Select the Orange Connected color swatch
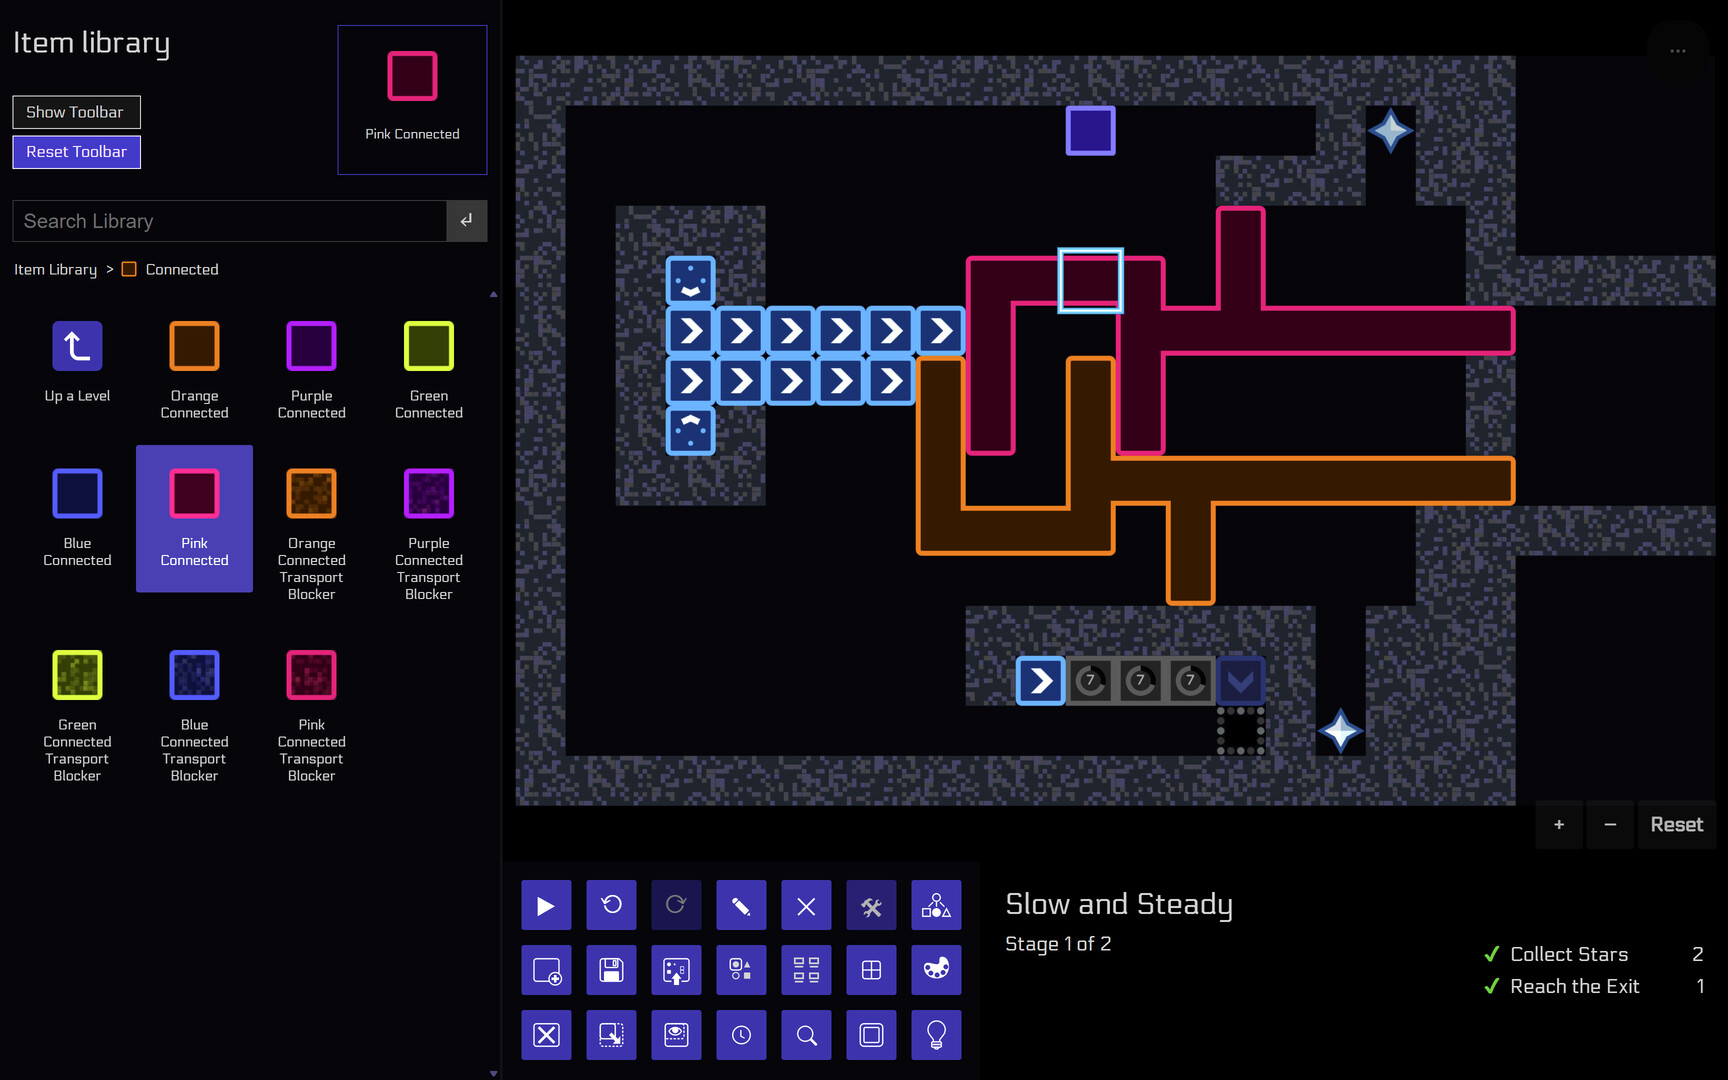Image resolution: width=1728 pixels, height=1080 pixels. point(193,344)
